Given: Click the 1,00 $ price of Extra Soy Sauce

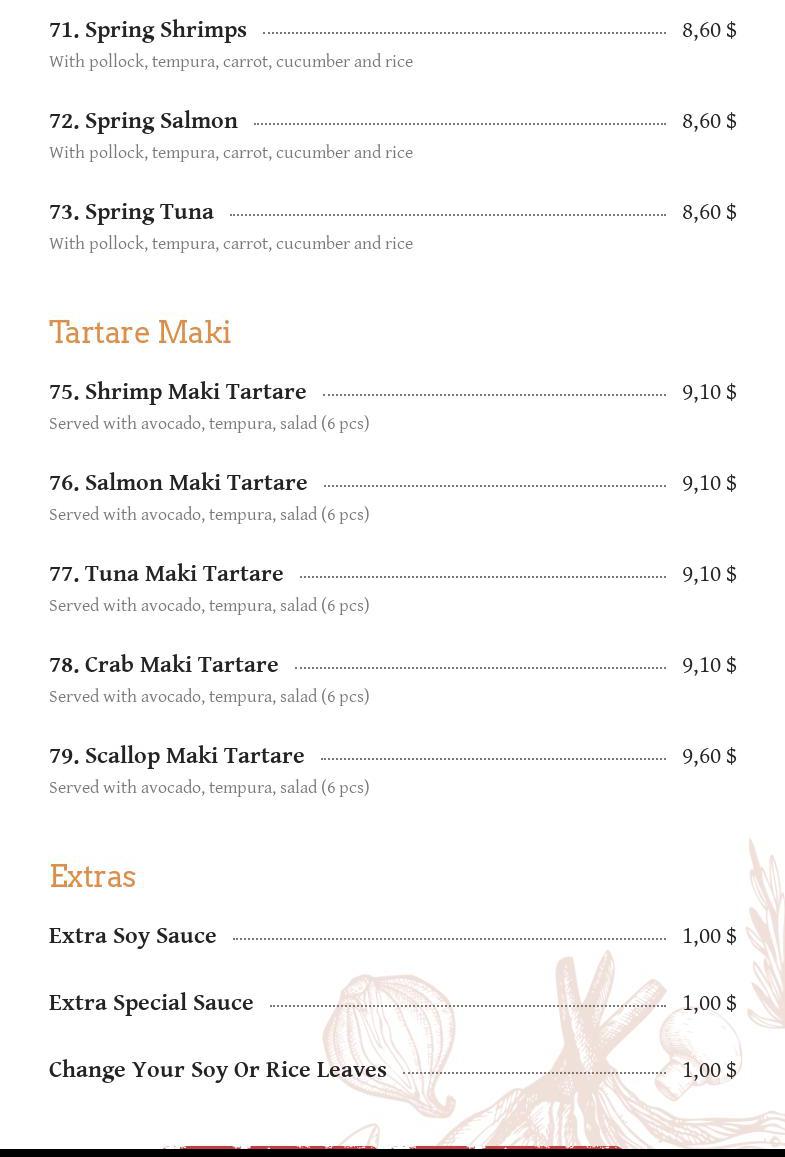Looking at the screenshot, I should (709, 936).
